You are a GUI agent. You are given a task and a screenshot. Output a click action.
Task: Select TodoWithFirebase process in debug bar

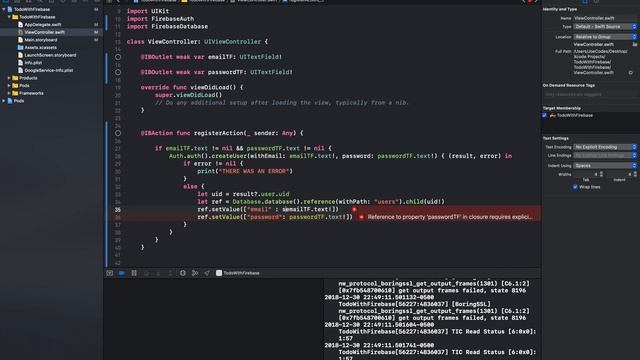[x=238, y=273]
